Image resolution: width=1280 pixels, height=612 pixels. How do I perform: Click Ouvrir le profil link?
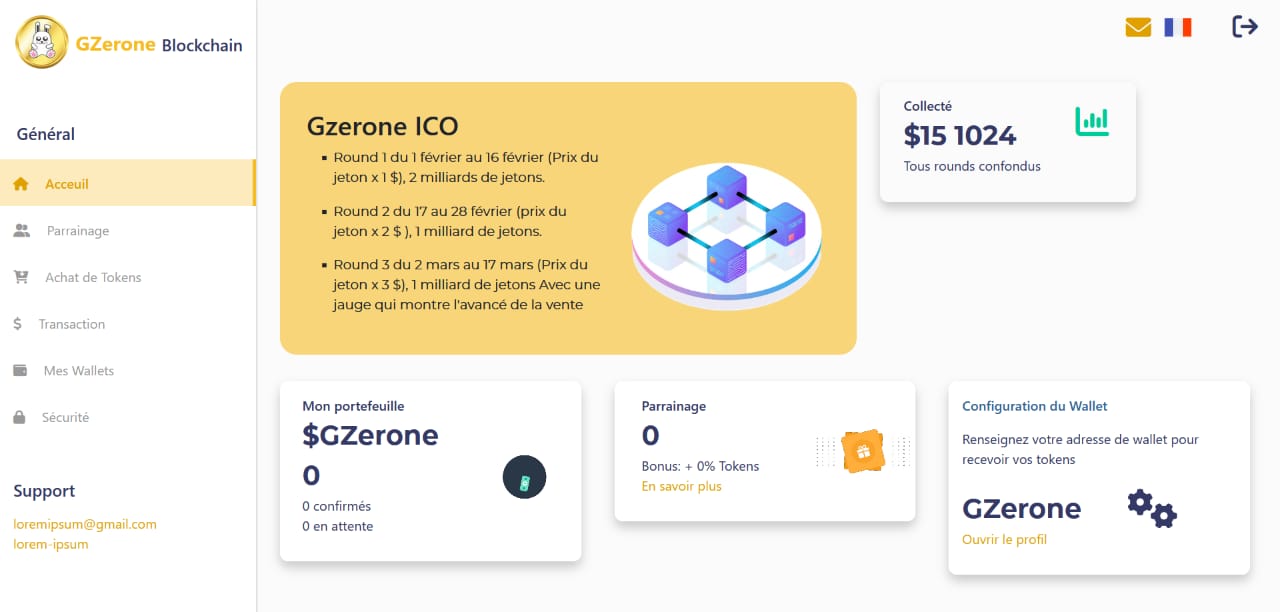(x=1004, y=539)
